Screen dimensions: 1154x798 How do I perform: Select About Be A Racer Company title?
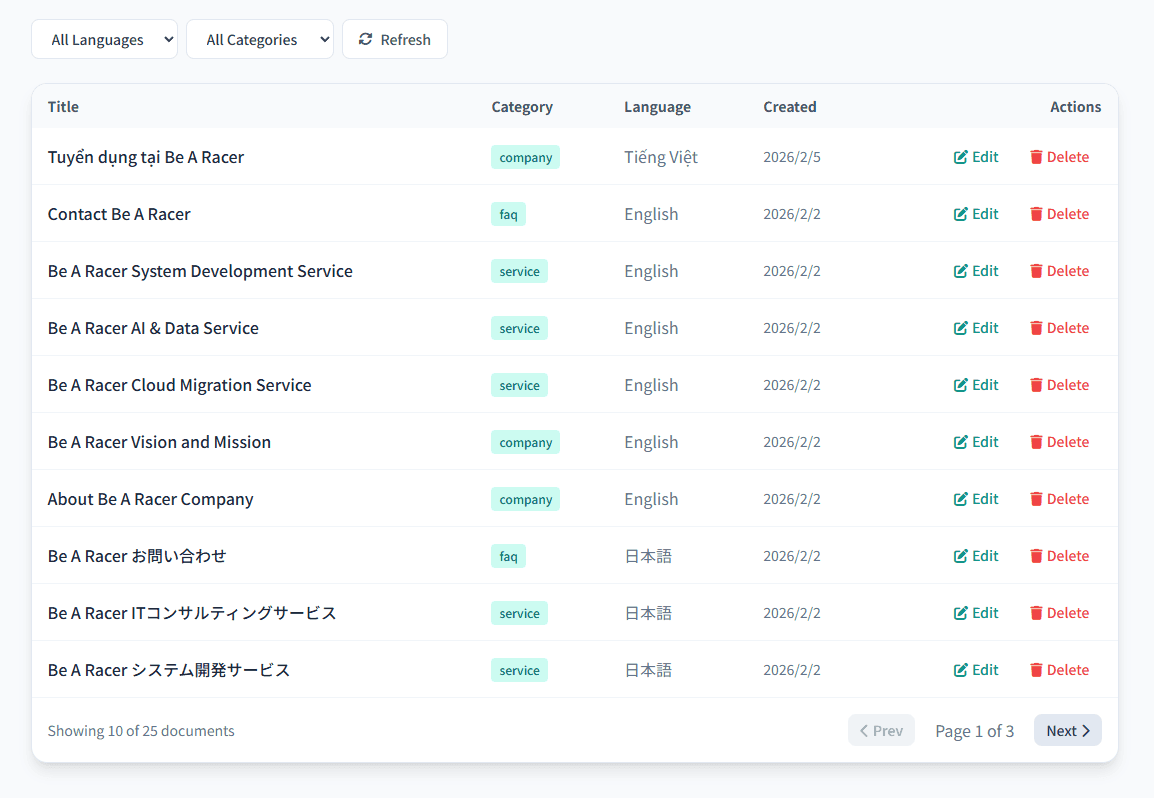coord(150,499)
